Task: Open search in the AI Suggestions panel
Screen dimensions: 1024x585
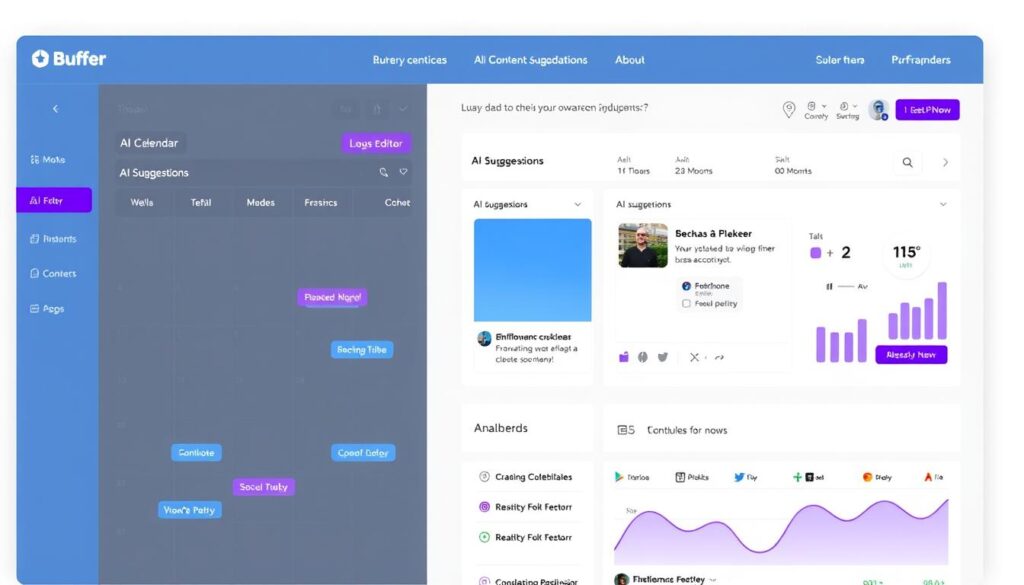Action: pyautogui.click(x=907, y=161)
